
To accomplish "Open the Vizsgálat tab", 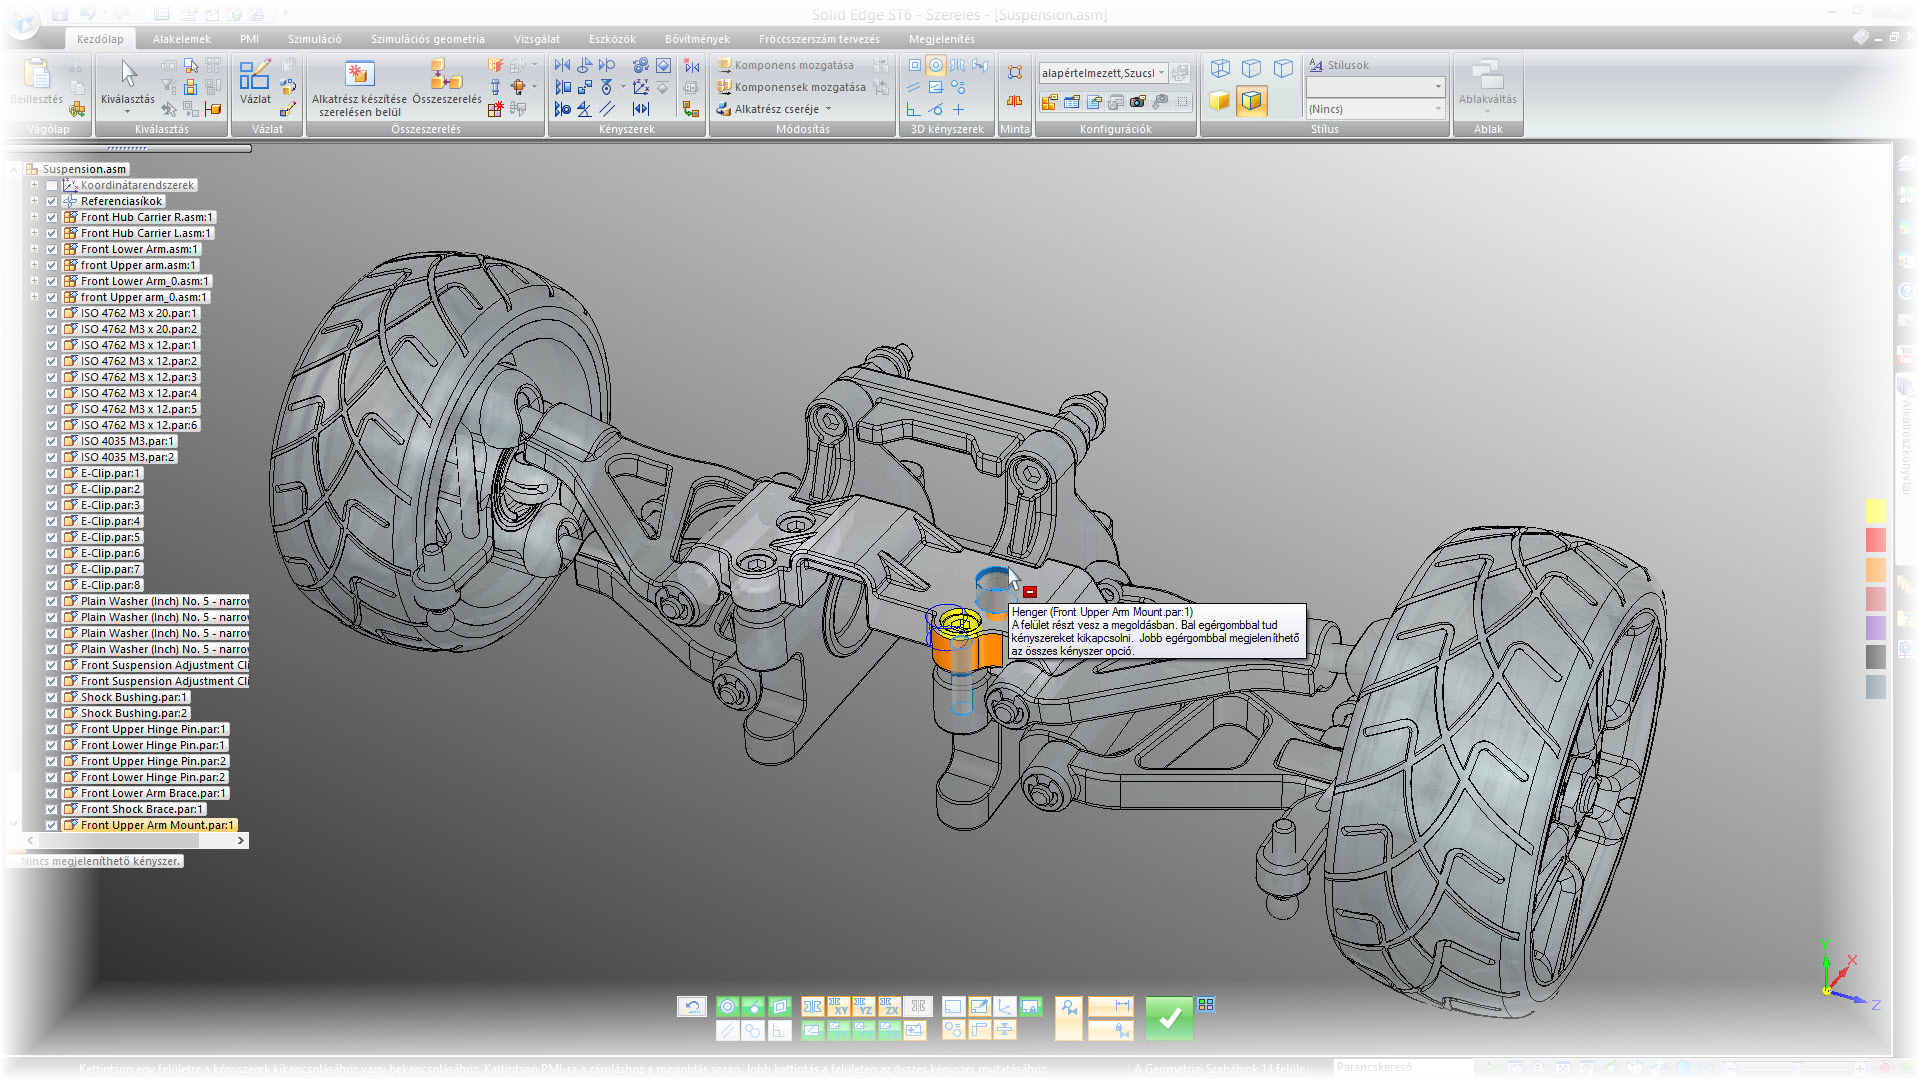I will (537, 39).
